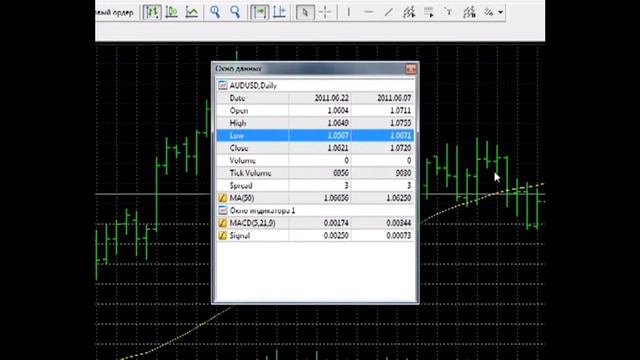
Task: Toggle chart auto scroll
Action: coord(259,12)
